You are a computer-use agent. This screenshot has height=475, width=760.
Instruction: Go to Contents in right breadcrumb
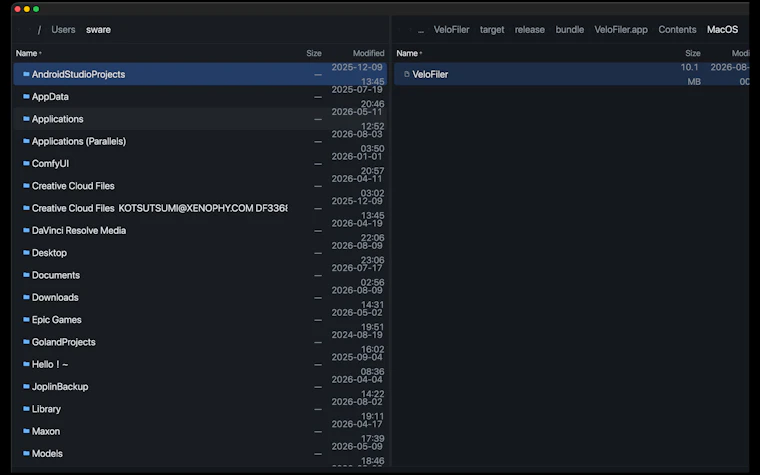pos(677,30)
